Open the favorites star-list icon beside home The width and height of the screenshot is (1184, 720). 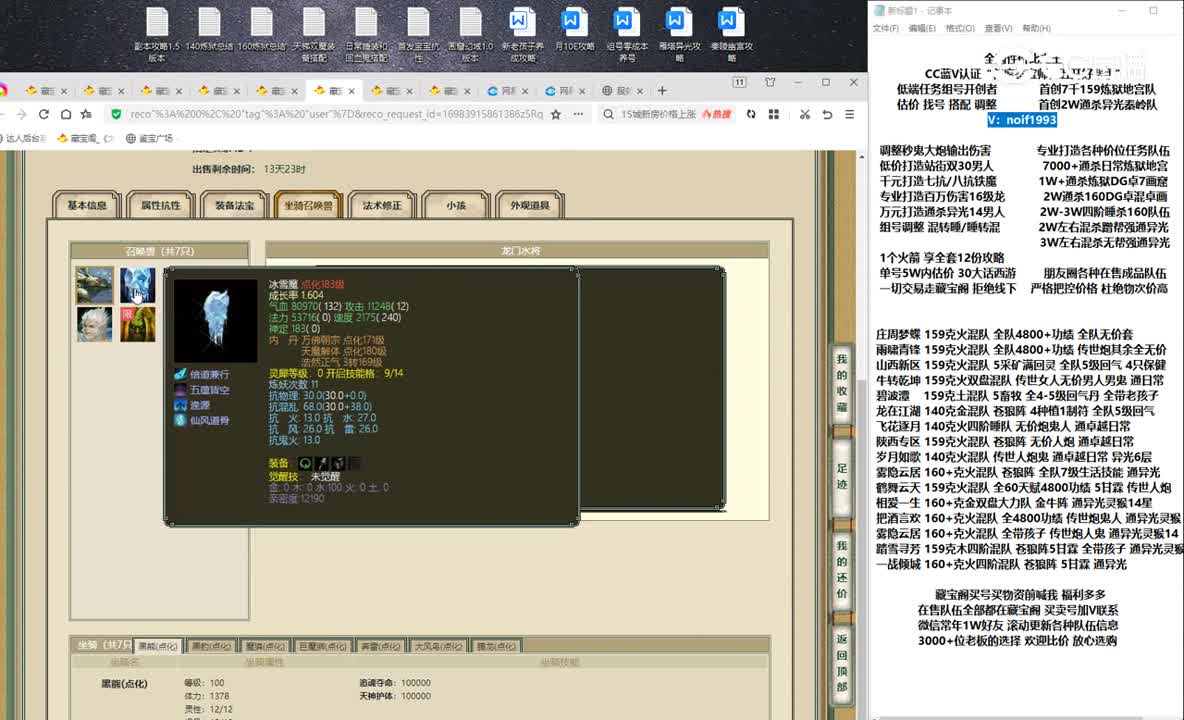pyautogui.click(x=87, y=114)
